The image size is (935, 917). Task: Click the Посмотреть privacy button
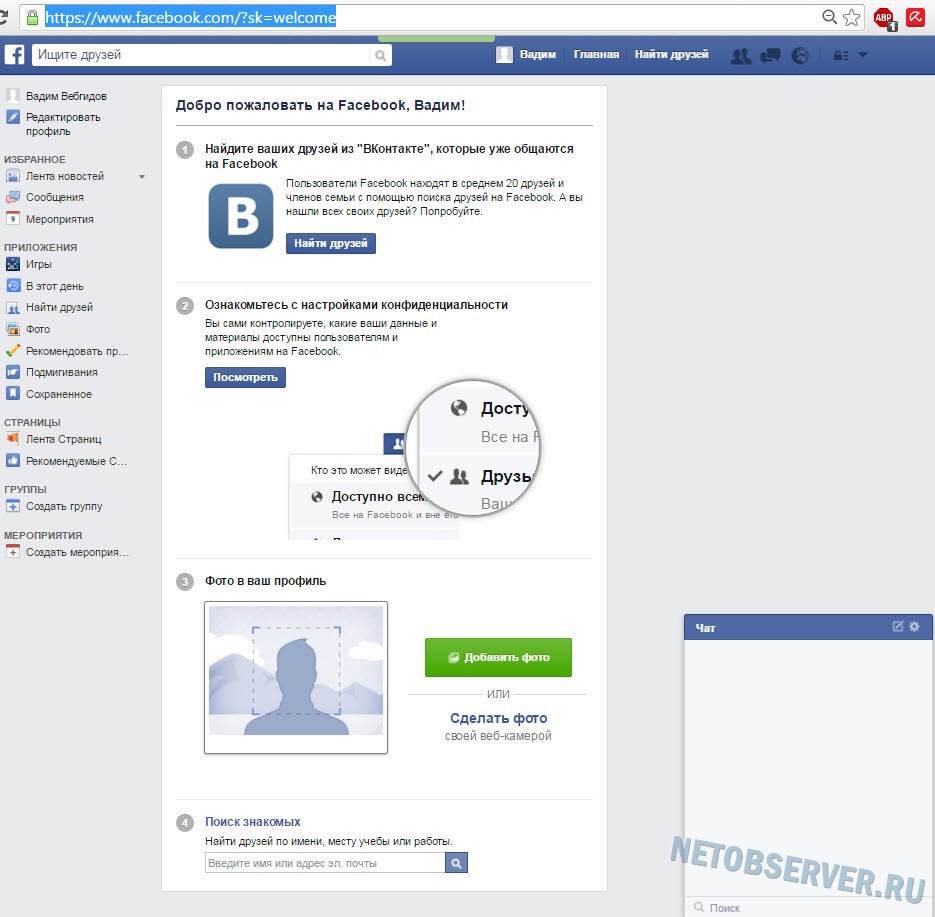pyautogui.click(x=245, y=377)
